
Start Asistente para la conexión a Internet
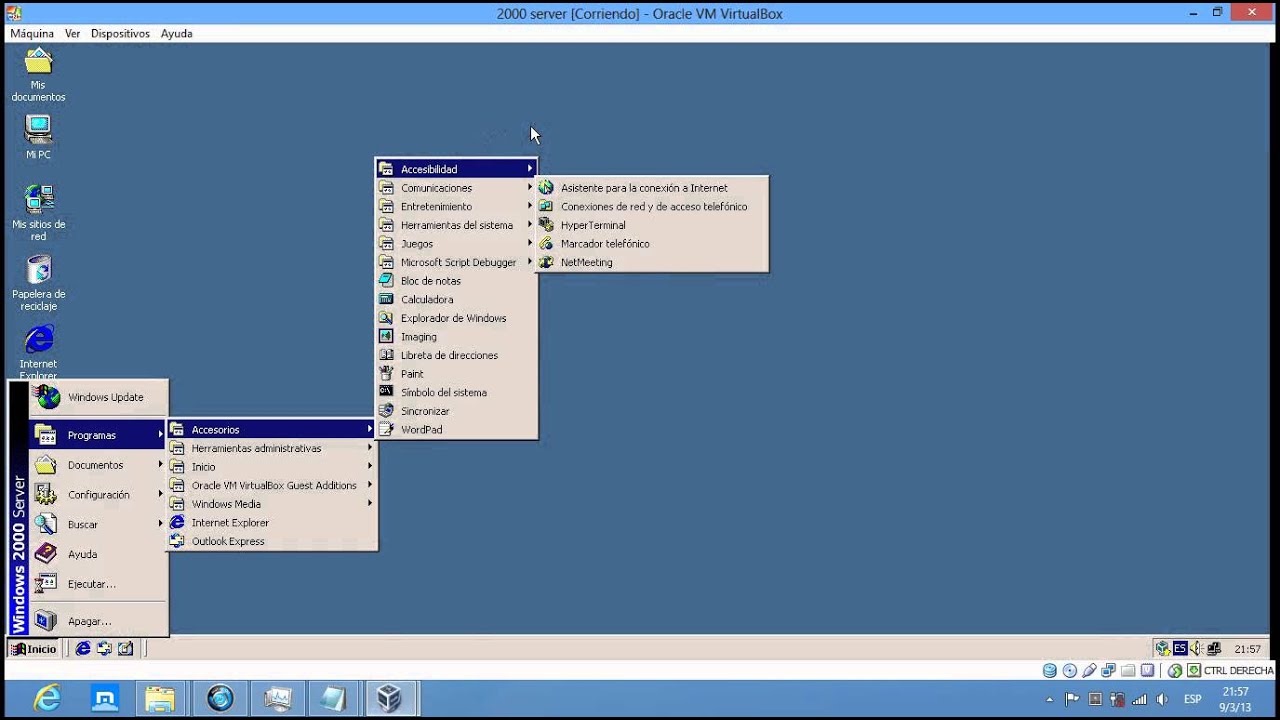click(652, 188)
